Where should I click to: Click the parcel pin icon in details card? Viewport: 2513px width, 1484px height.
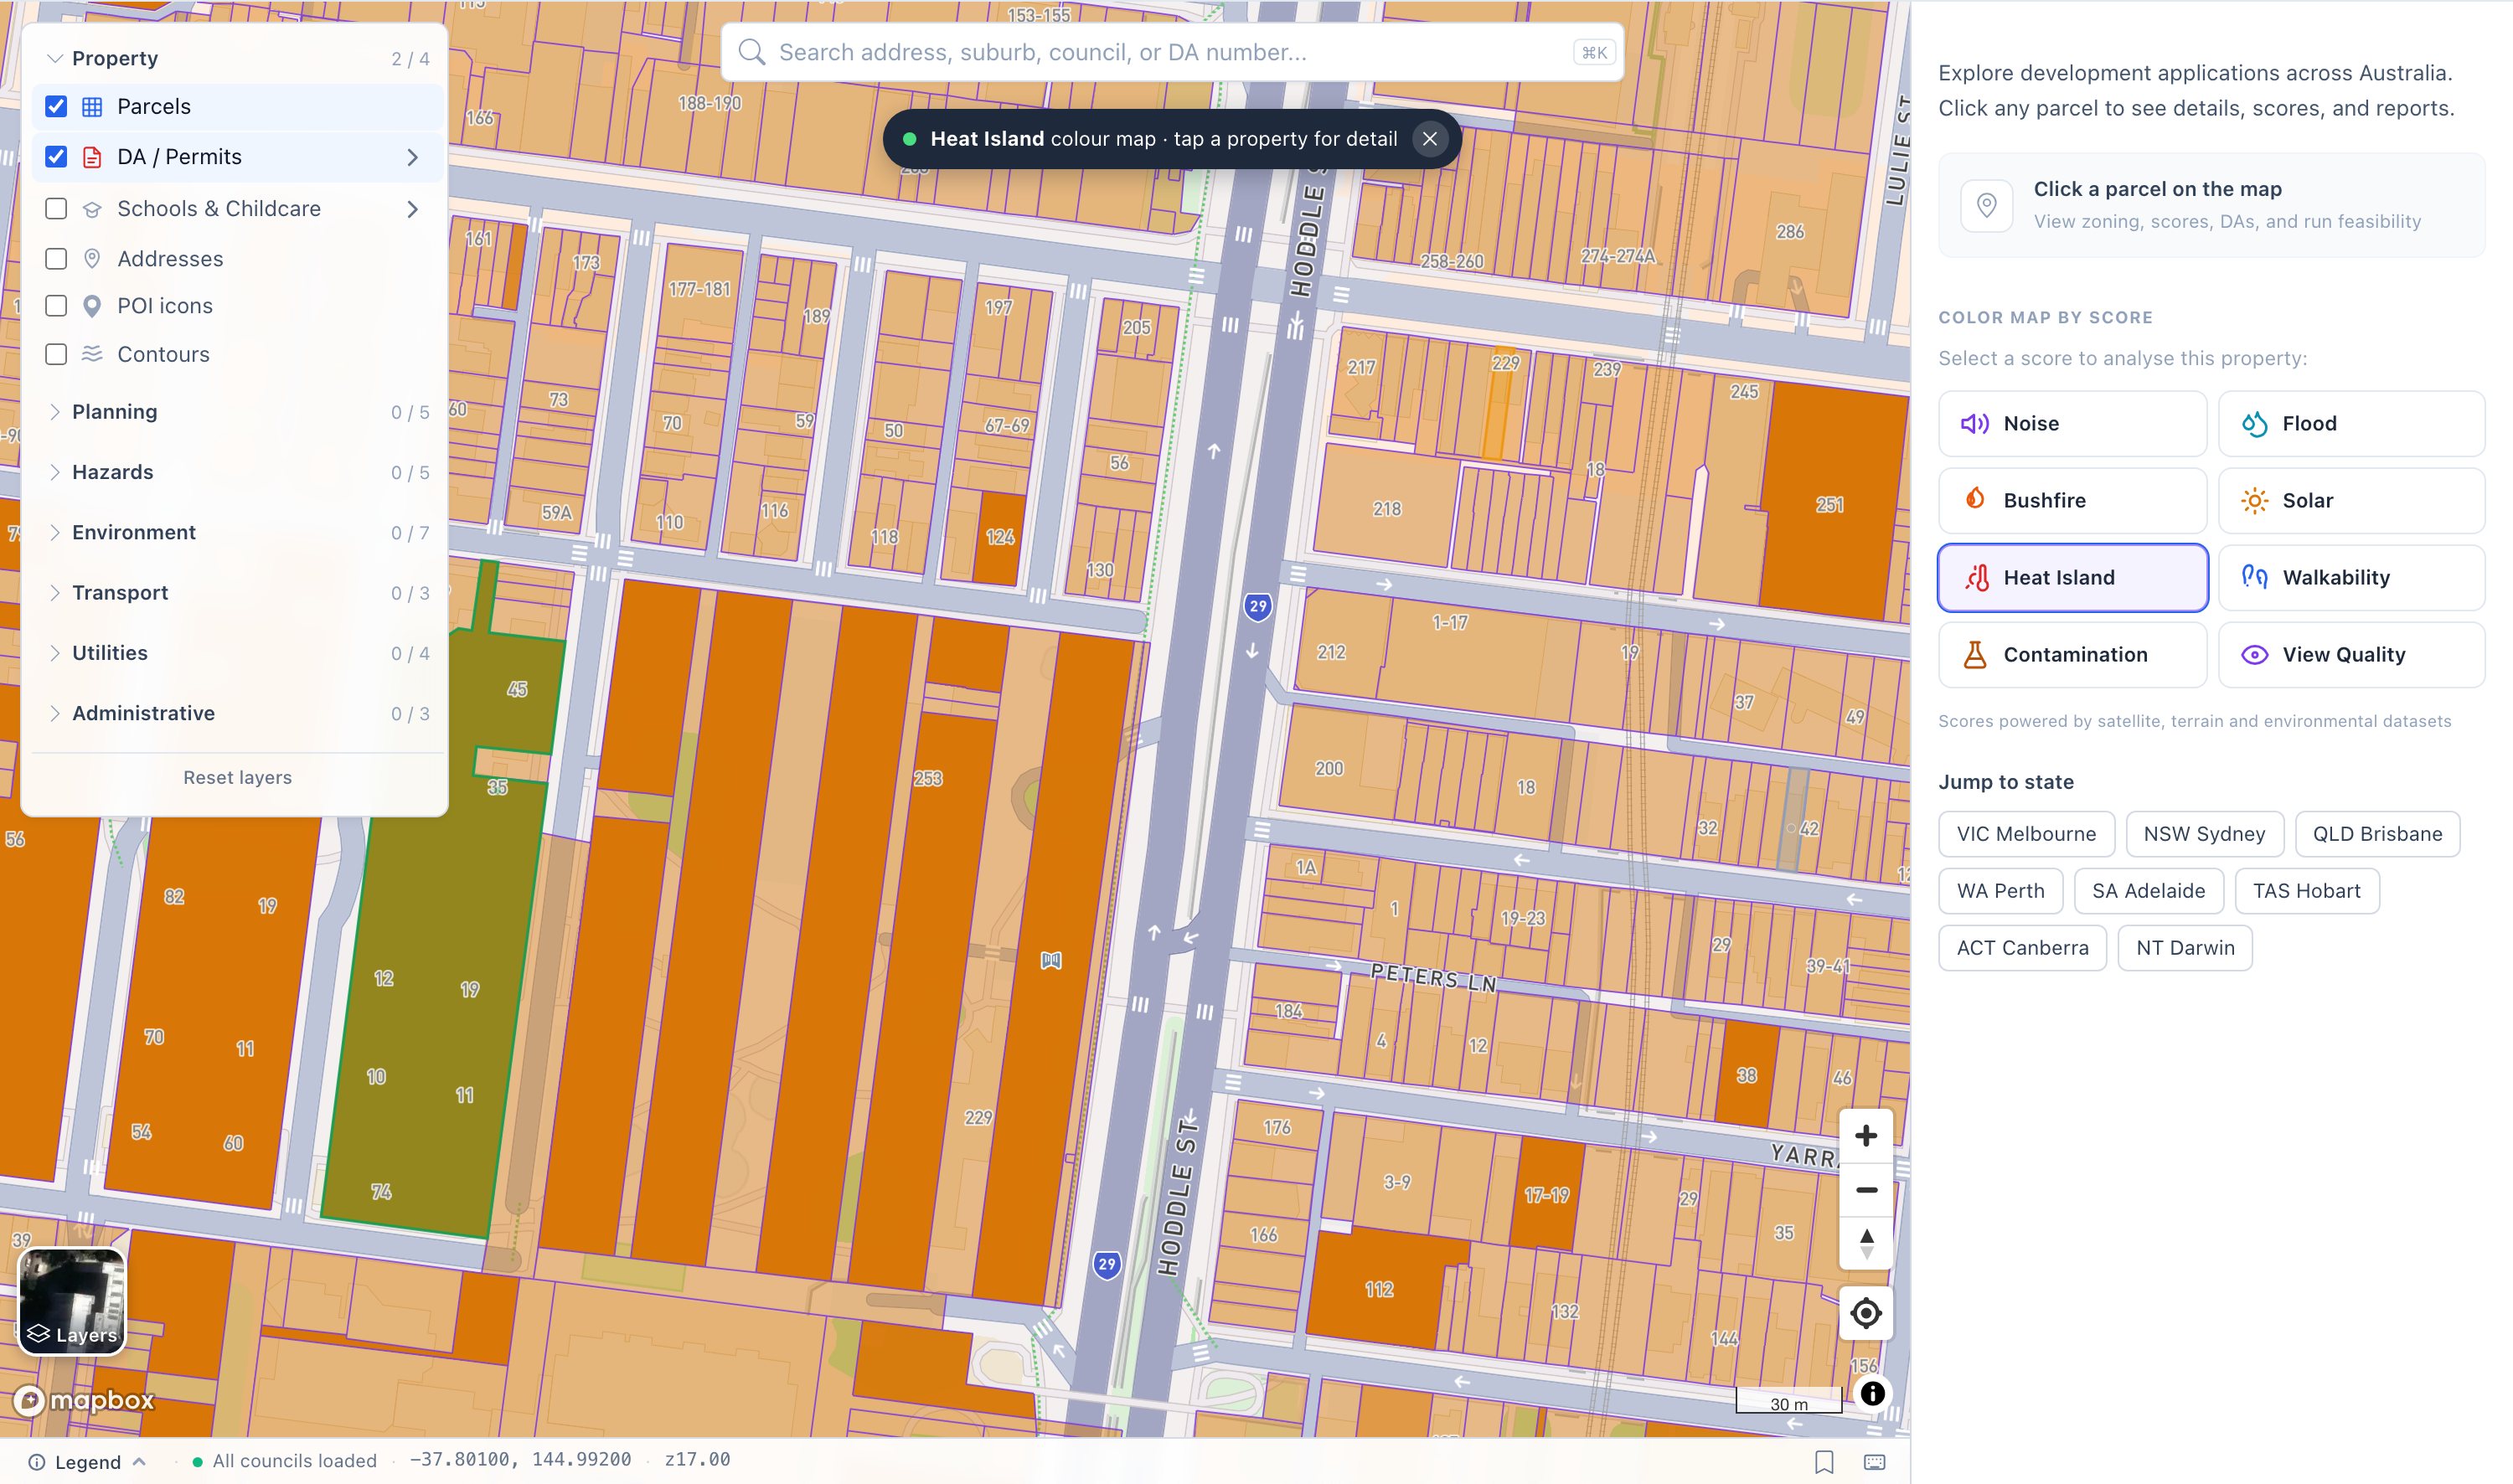coord(1987,206)
